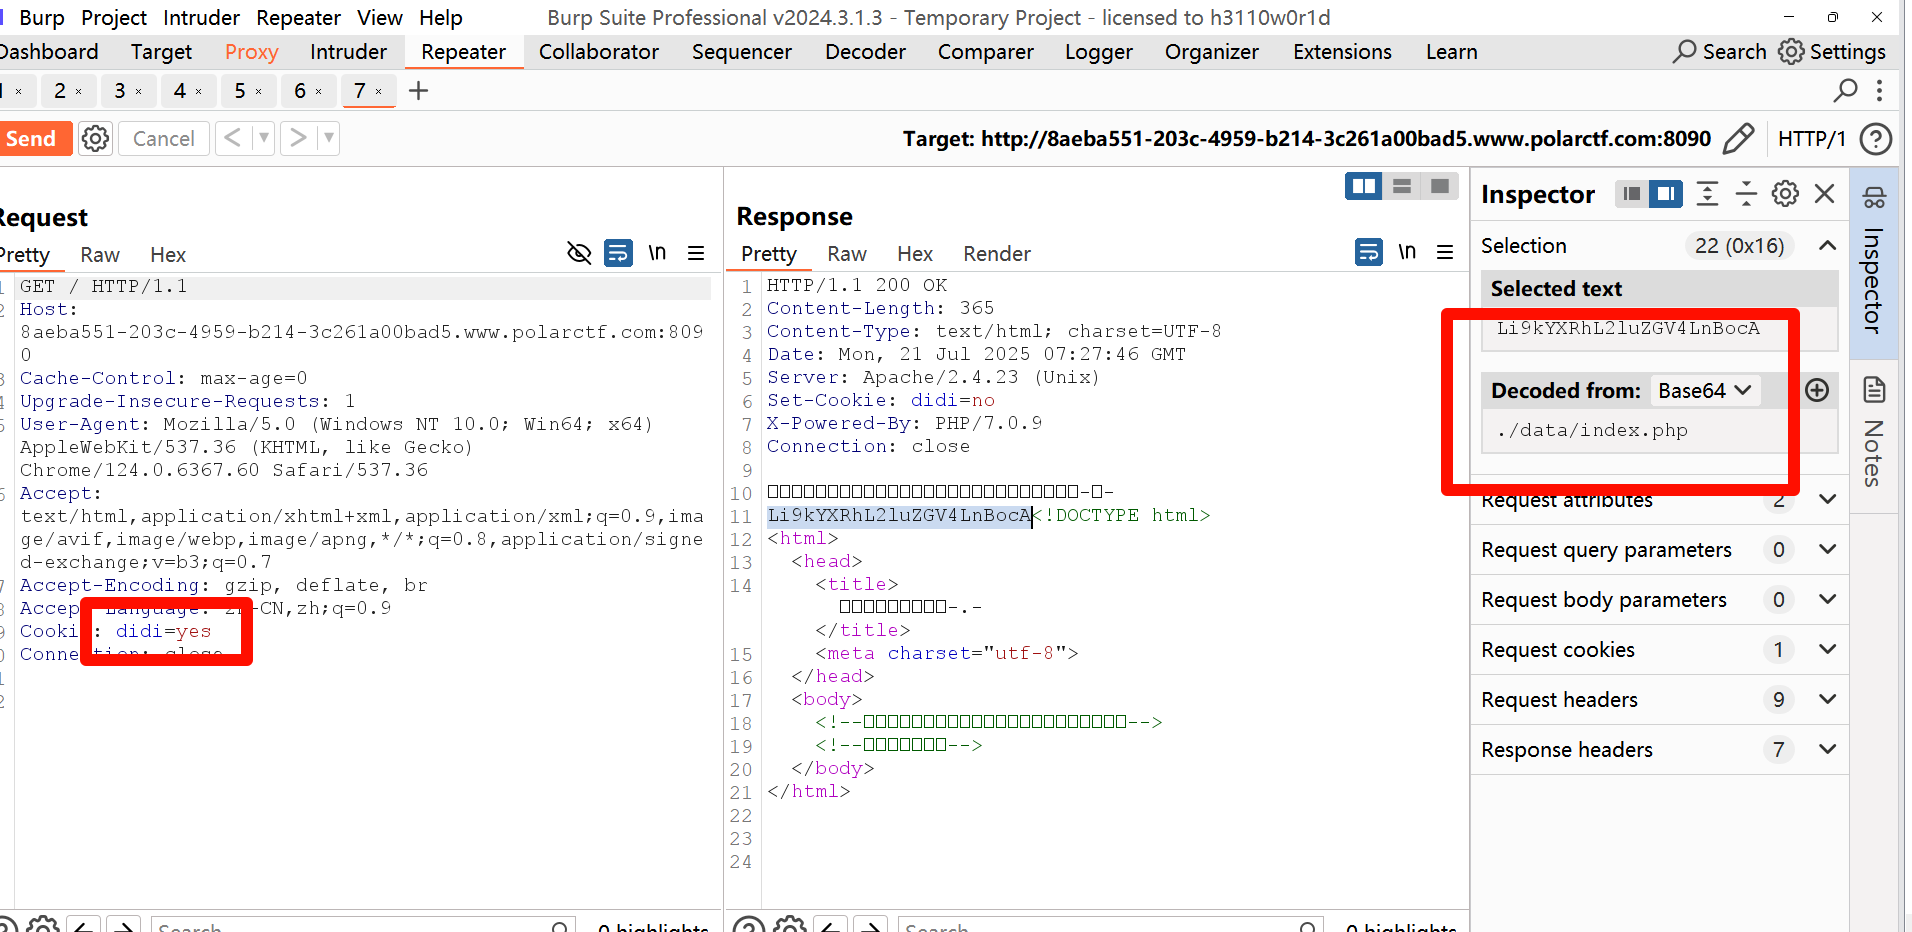Toggle hide non-printable icon in Request
The height and width of the screenshot is (932, 1912).
(x=579, y=253)
